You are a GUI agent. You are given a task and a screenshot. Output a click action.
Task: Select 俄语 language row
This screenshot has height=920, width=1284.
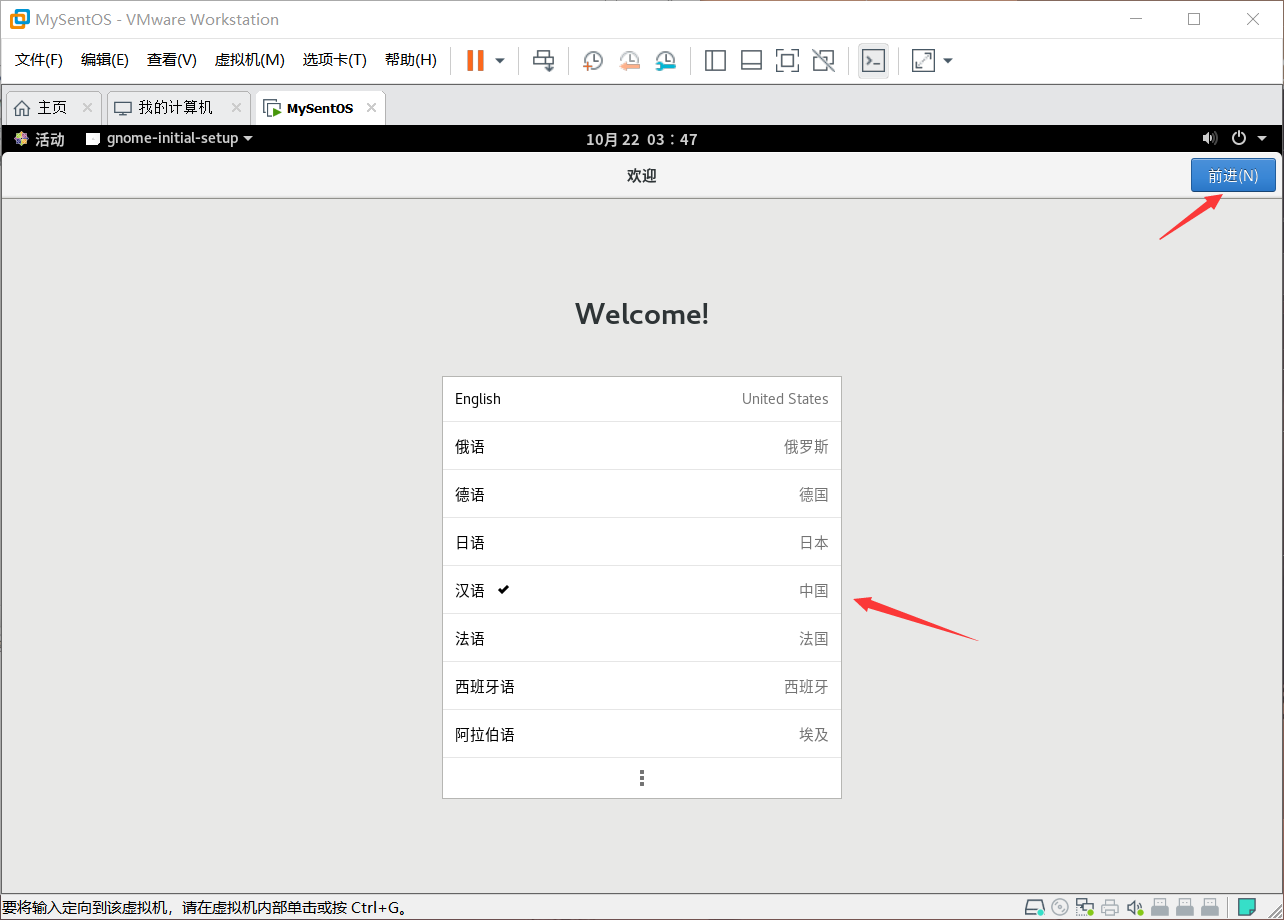tap(642, 446)
